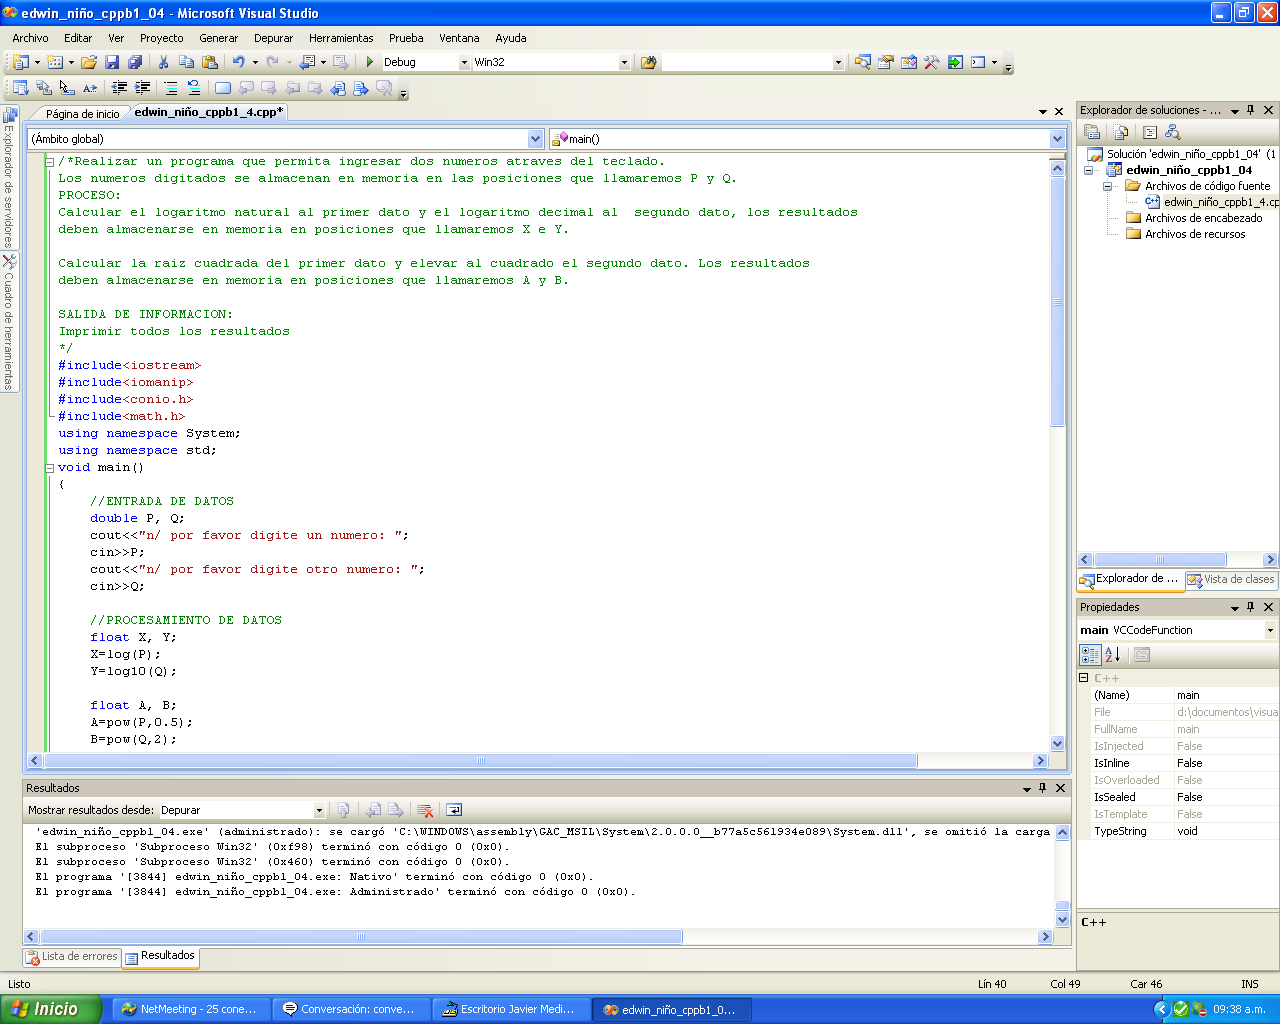Toggle alphabetical sorting in Propiedades panel
The height and width of the screenshot is (1024, 1280).
tap(1111, 654)
